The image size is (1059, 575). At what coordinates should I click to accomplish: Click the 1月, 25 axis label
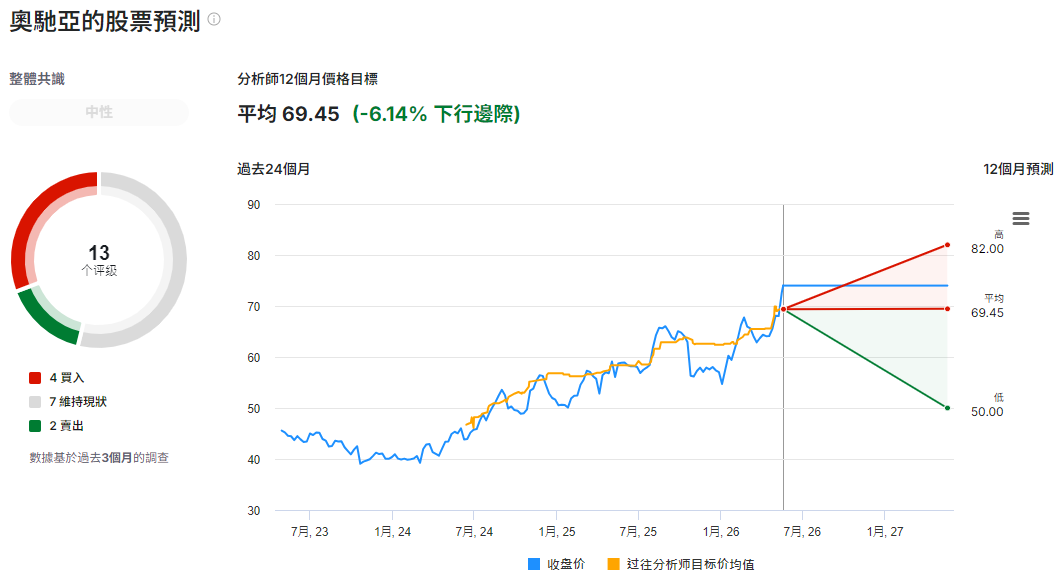[x=557, y=532]
